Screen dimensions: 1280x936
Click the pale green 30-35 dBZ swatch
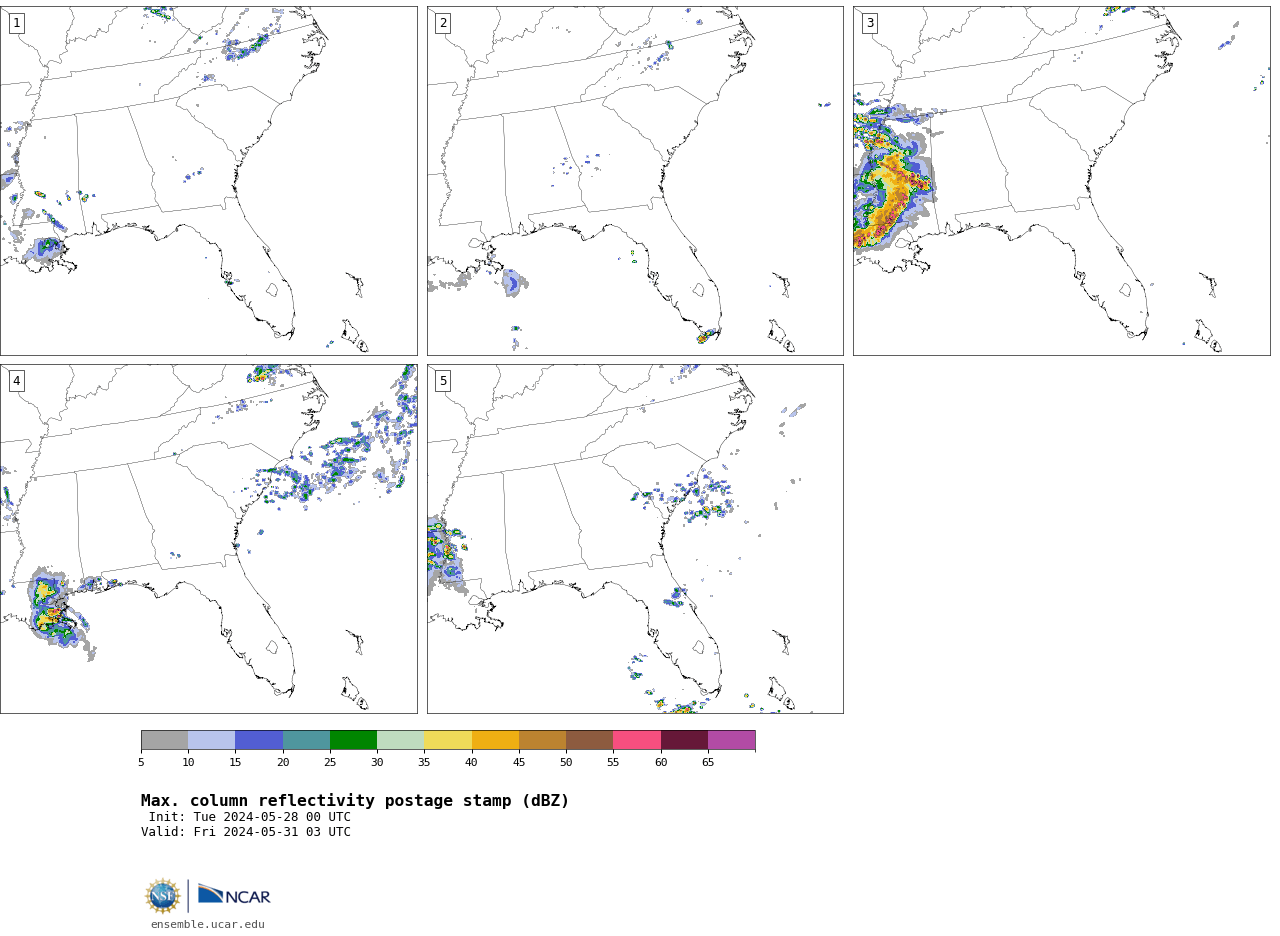coord(401,740)
